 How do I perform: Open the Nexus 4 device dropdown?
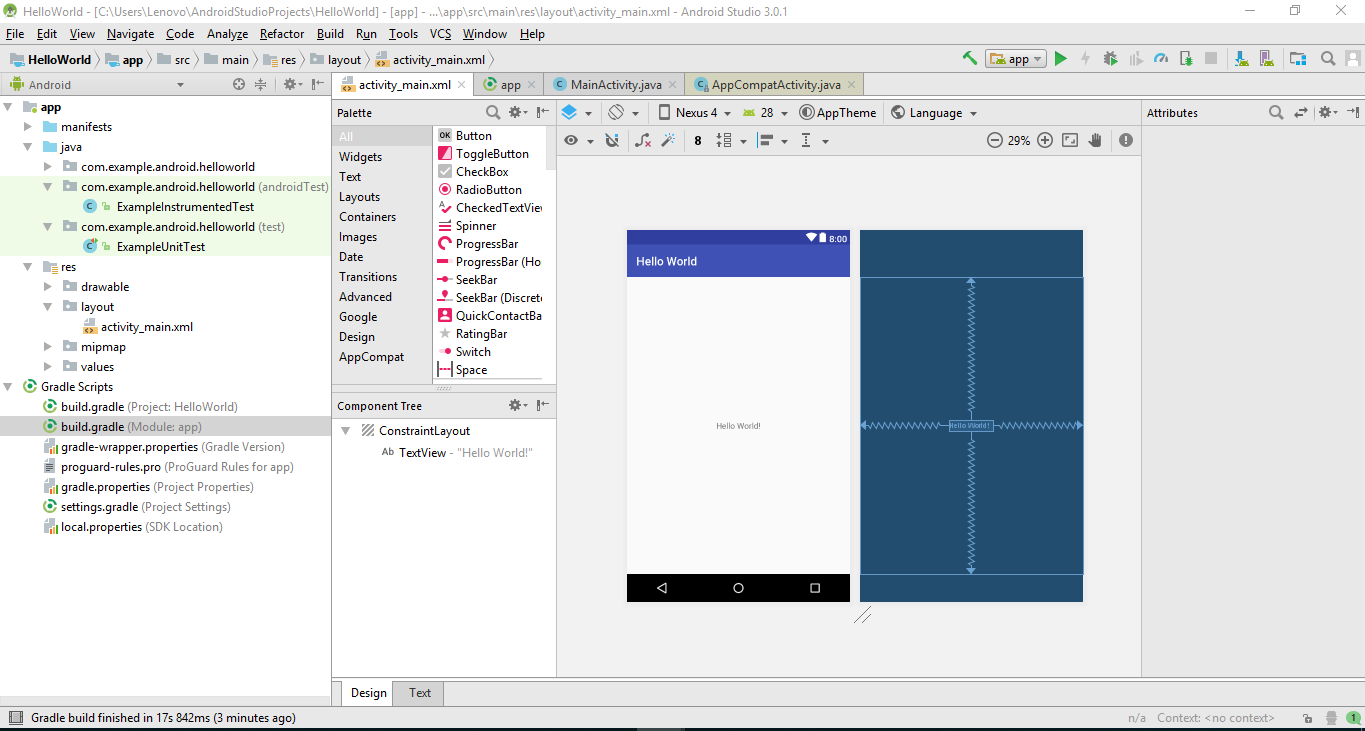coord(694,112)
